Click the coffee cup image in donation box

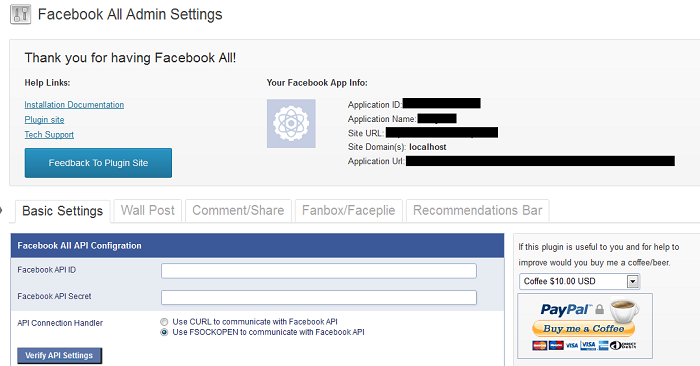pyautogui.click(x=624, y=311)
